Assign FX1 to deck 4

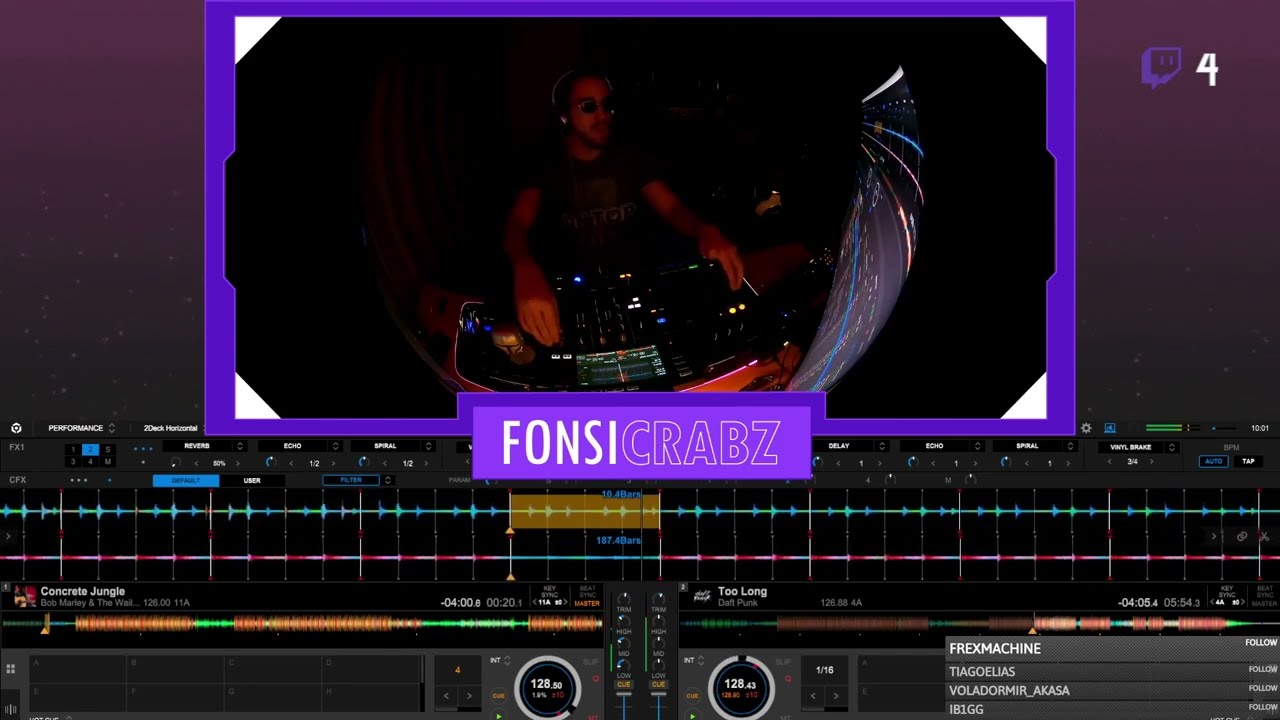90,462
